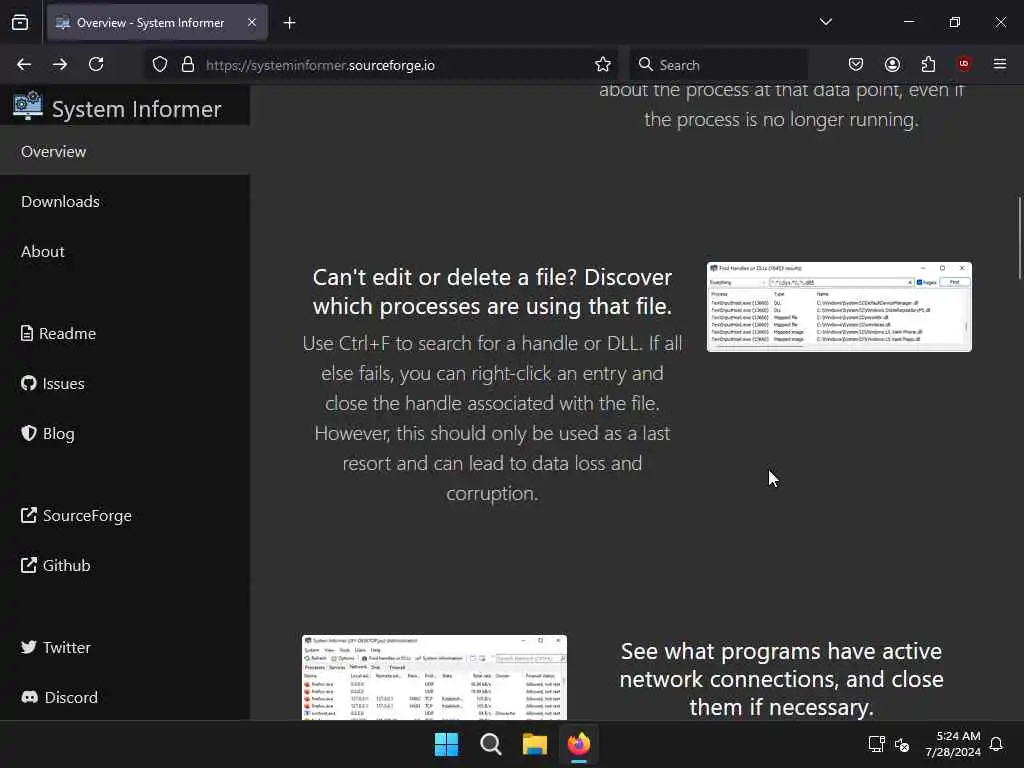Click the SourceForge external-link icon
This screenshot has height=768, width=1024.
point(29,515)
